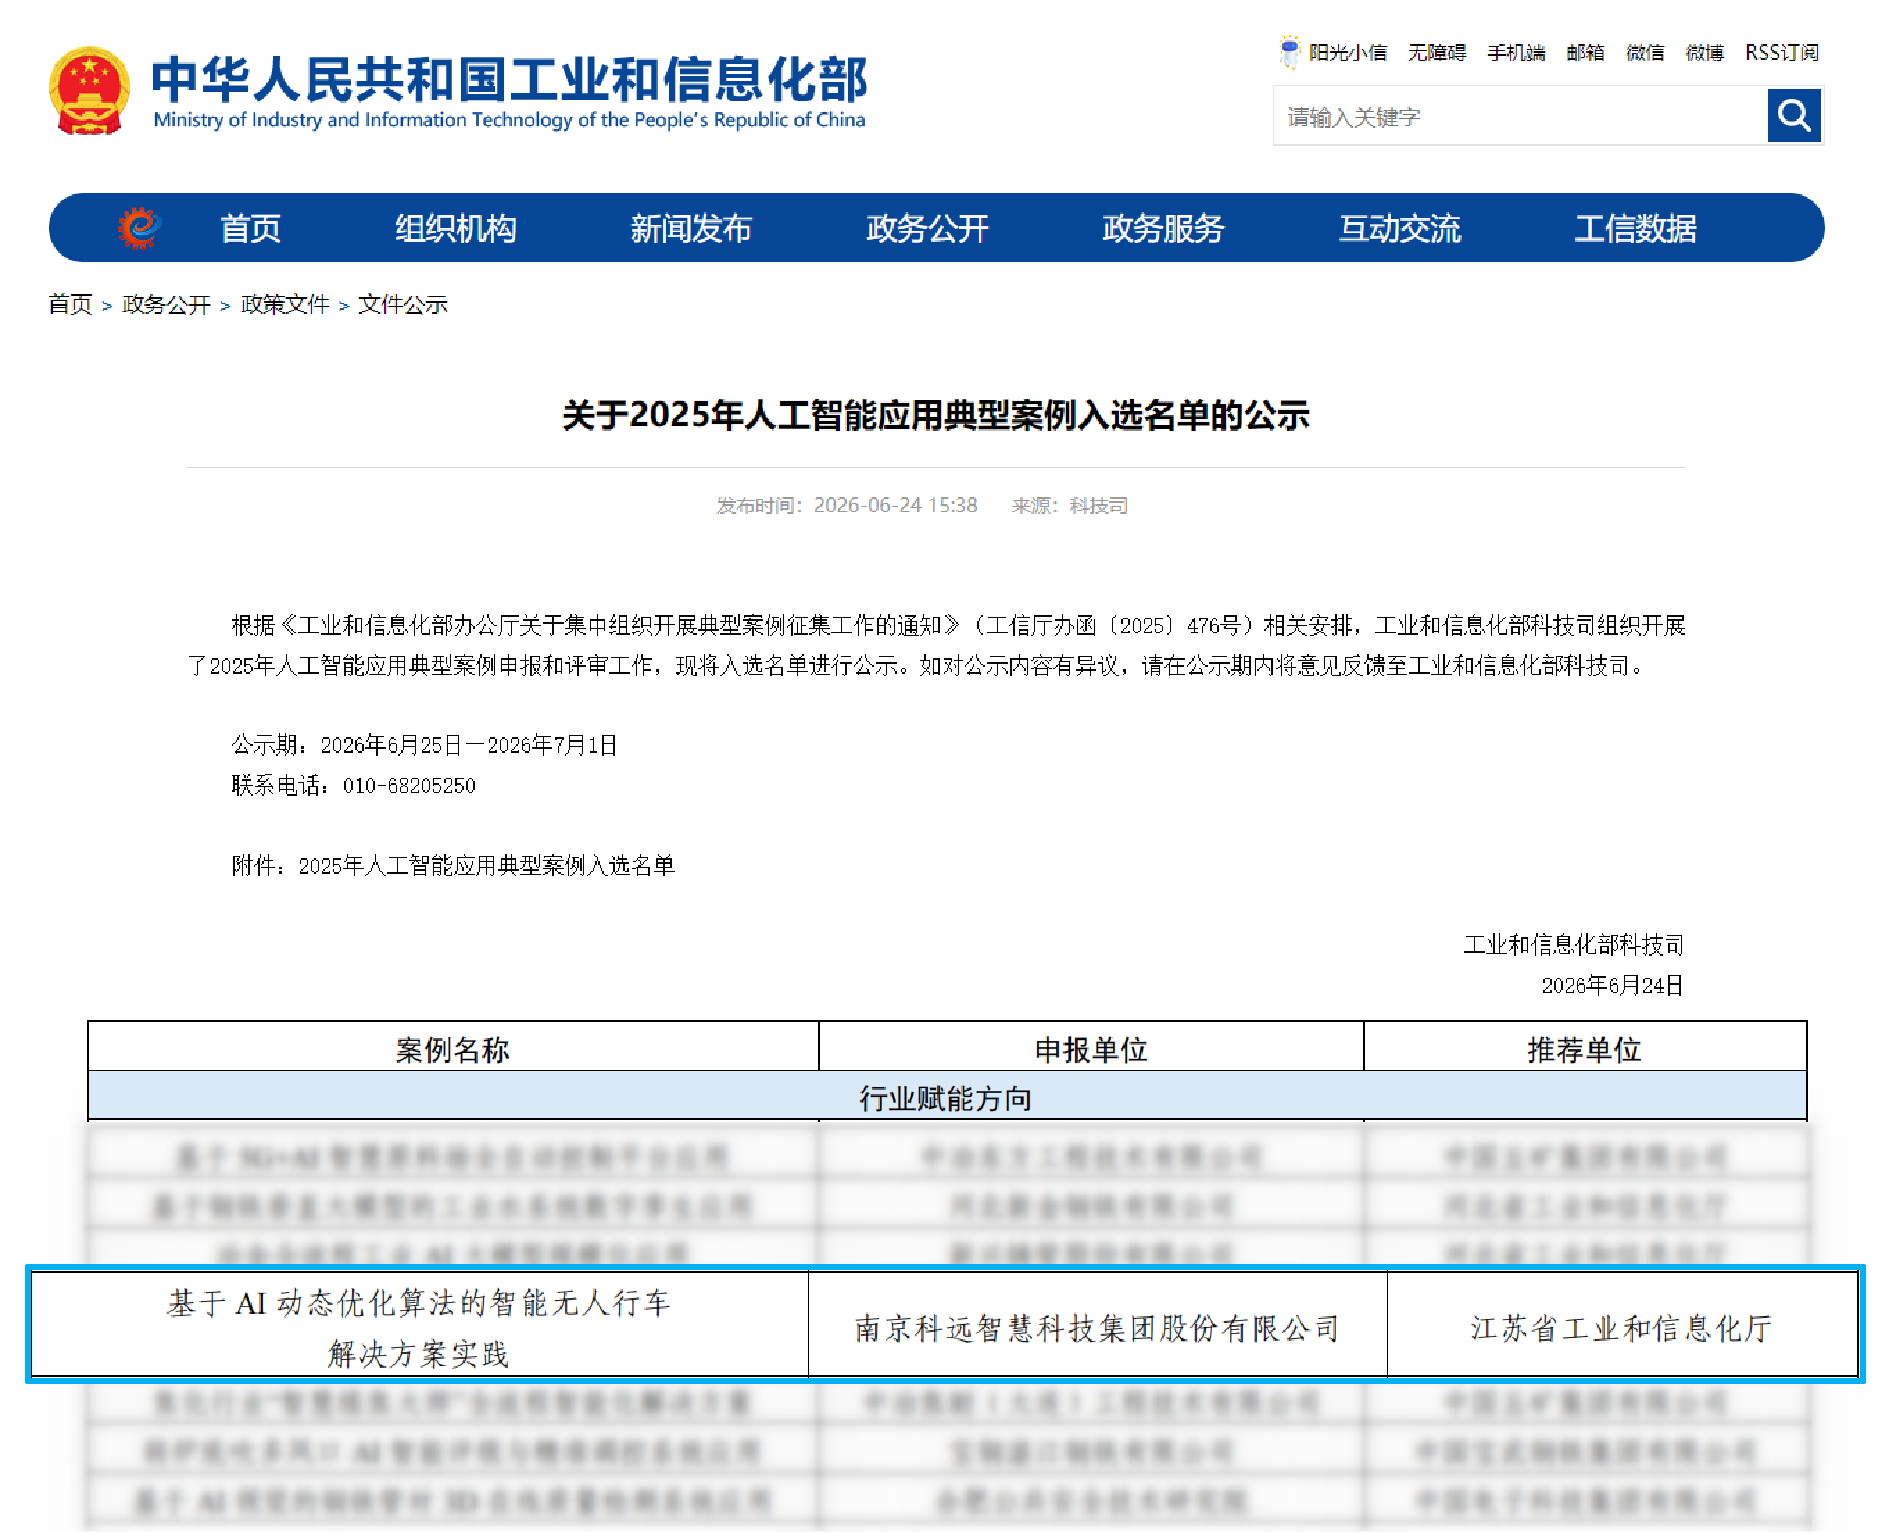Screen dimensions: 1890x1533
Task: Click the 公示期 date range line
Action: pyautogui.click(x=424, y=745)
